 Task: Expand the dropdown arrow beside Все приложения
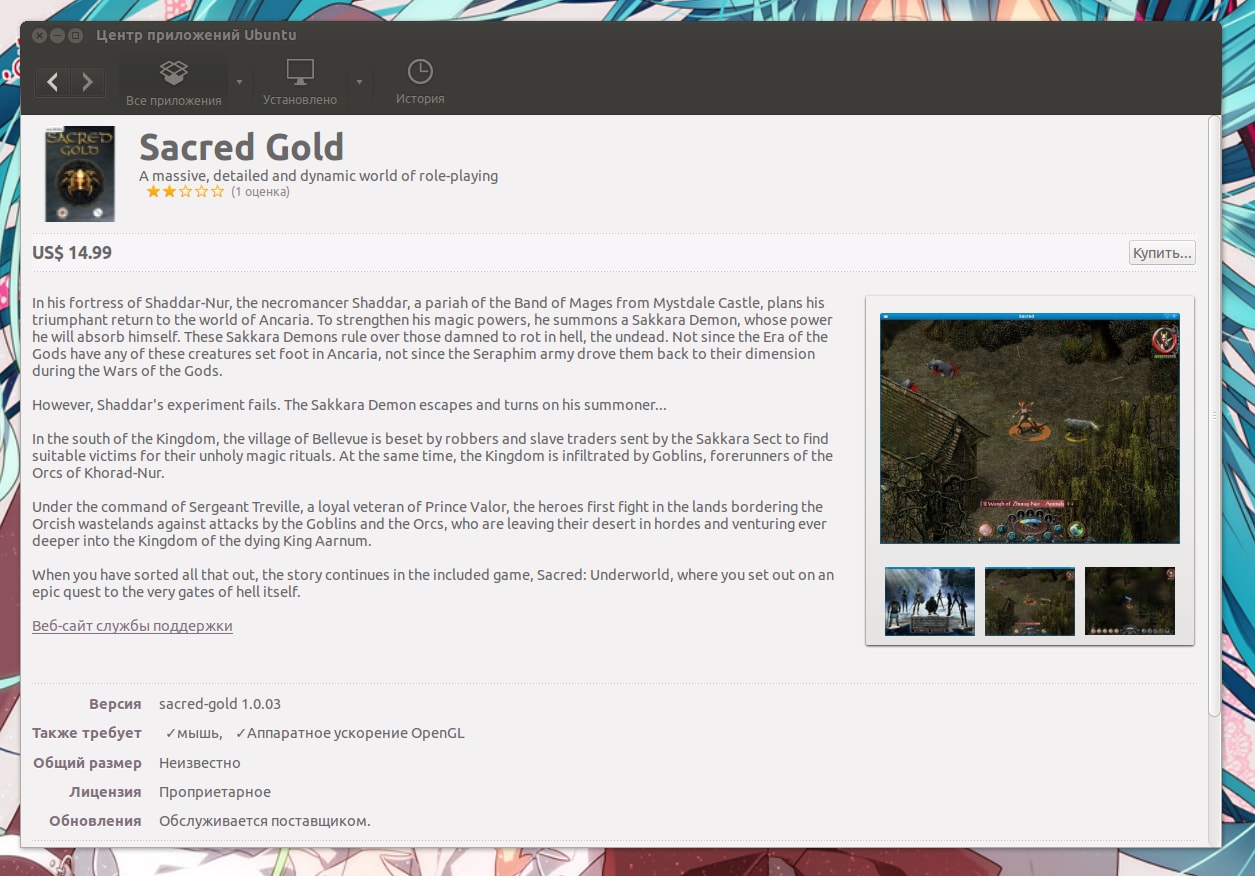tap(240, 82)
